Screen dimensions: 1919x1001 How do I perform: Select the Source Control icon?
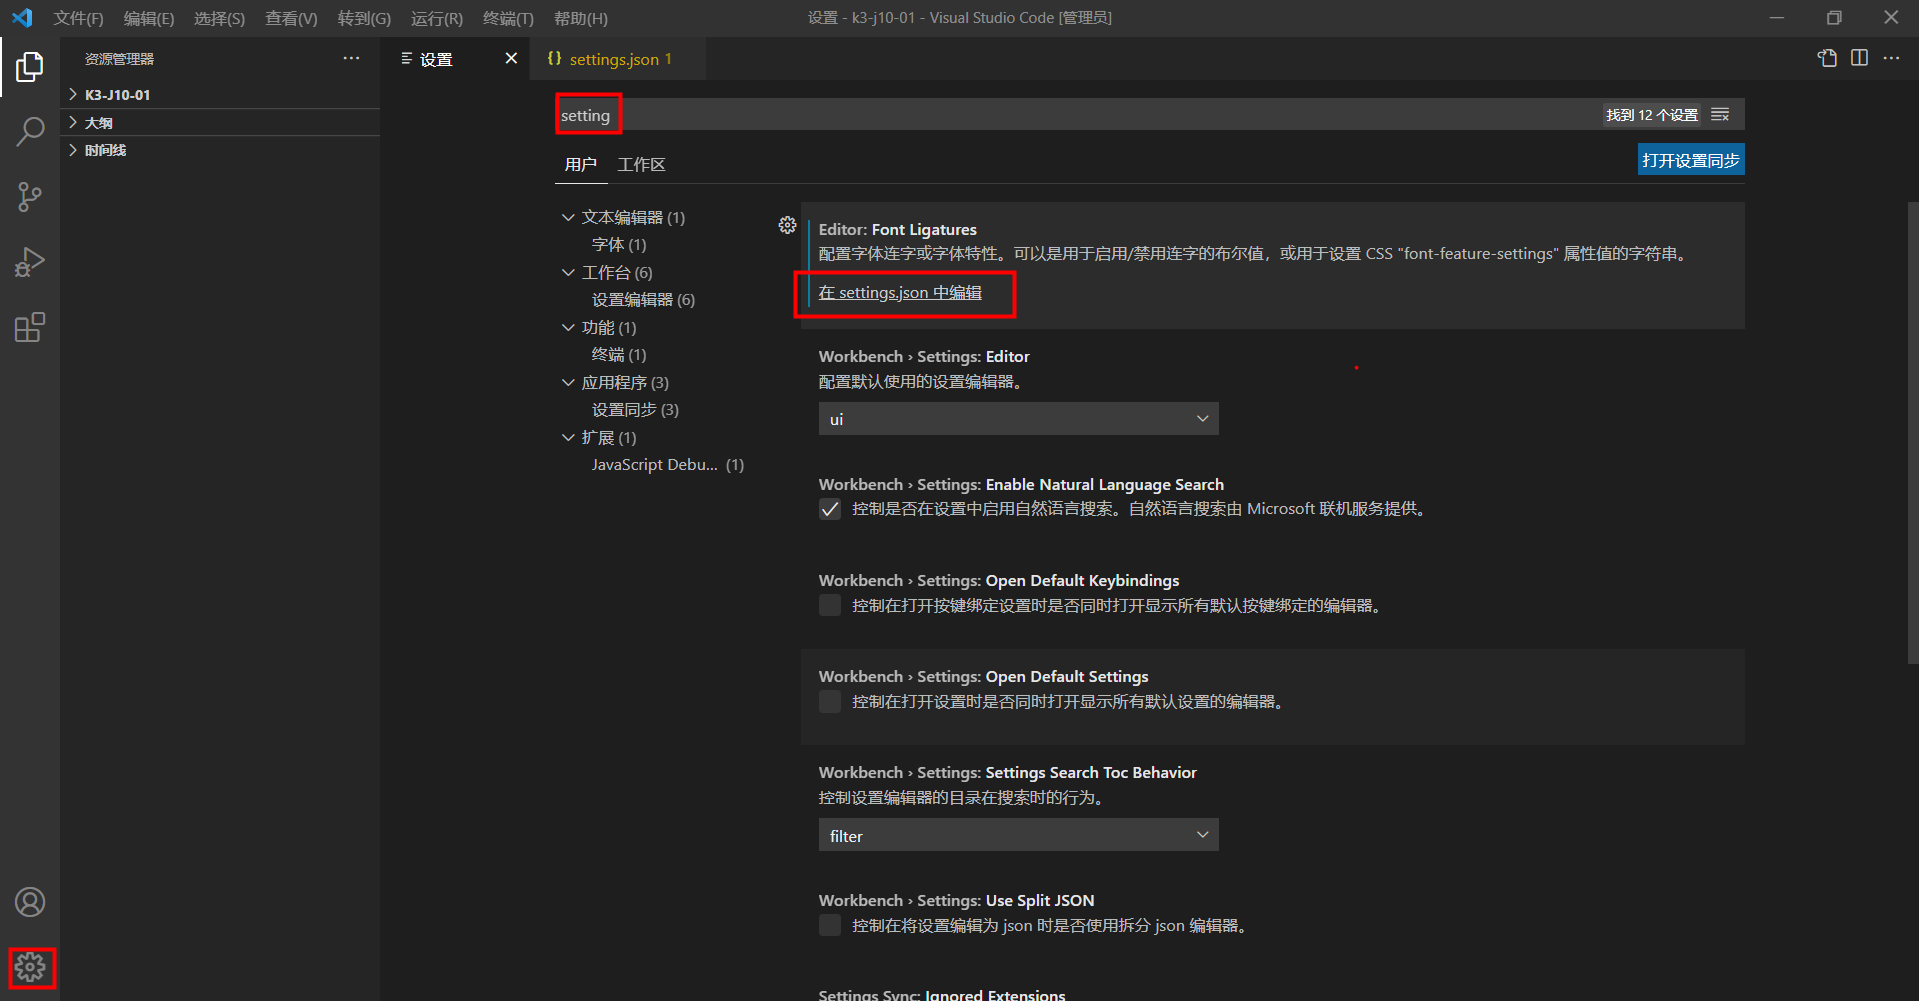(31, 196)
